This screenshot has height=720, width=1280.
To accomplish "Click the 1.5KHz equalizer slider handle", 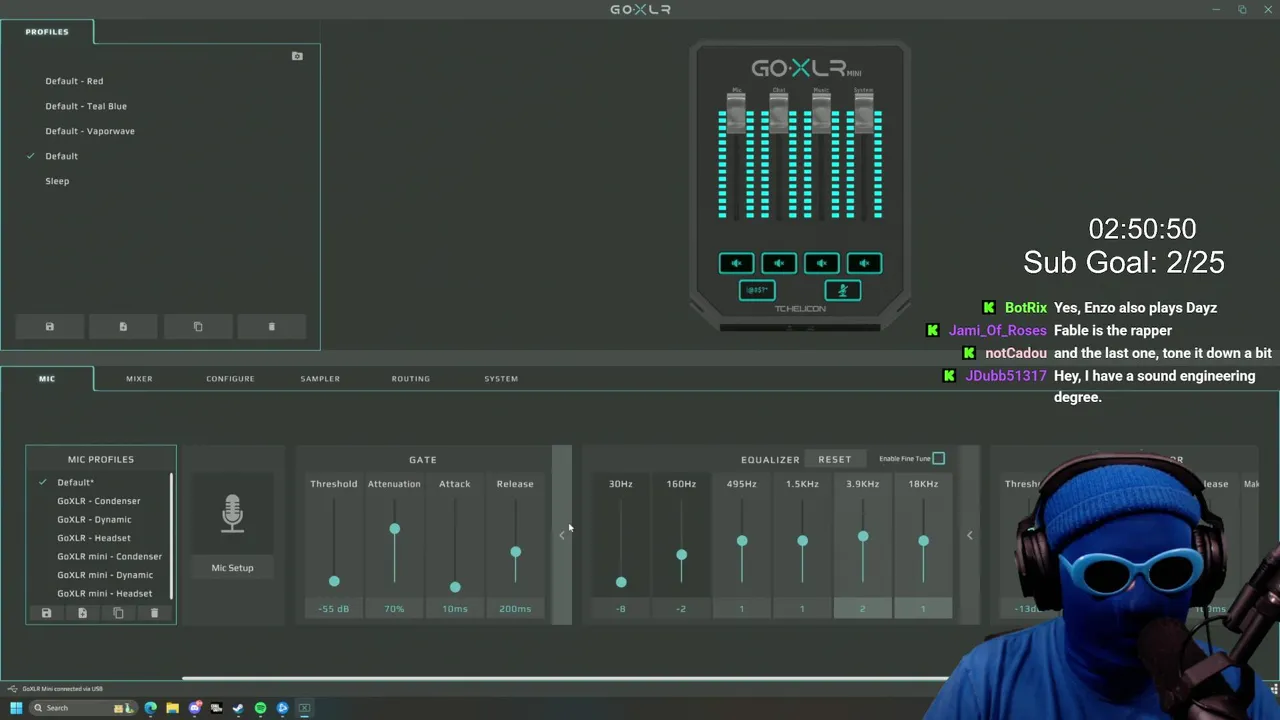I will pos(802,541).
